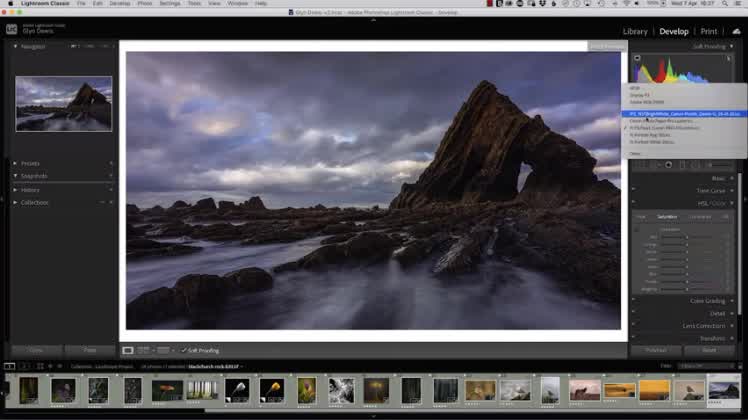Adjust the Red saturation slider

point(687,237)
